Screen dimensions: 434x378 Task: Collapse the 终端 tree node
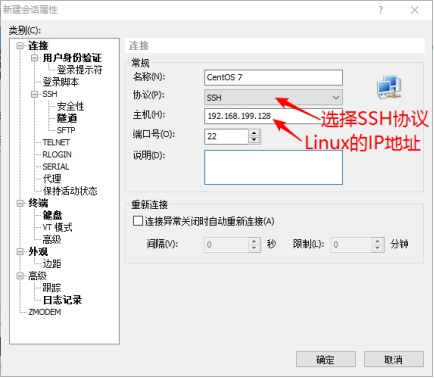pyautogui.click(x=21, y=203)
